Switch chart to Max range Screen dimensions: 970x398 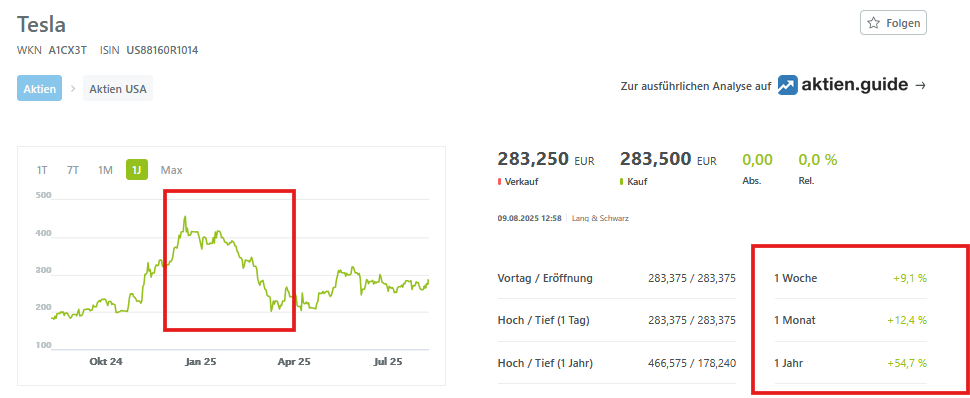coord(171,170)
